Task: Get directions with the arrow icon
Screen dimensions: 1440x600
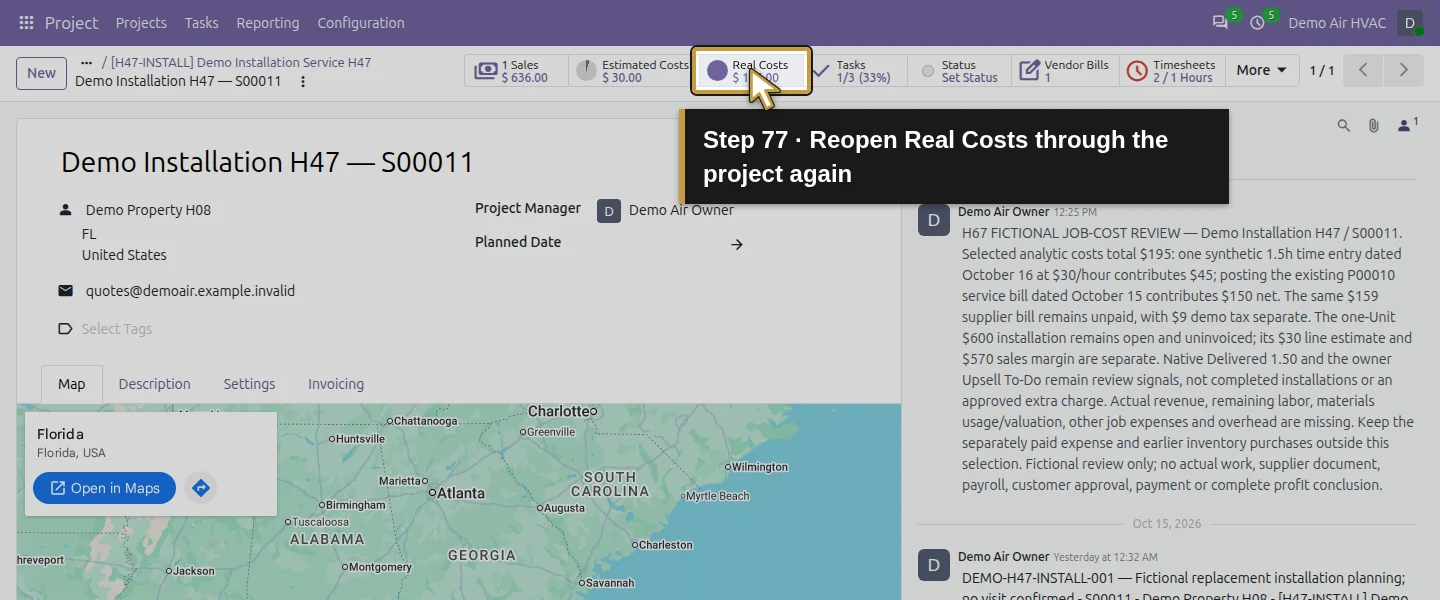Action: [201, 488]
